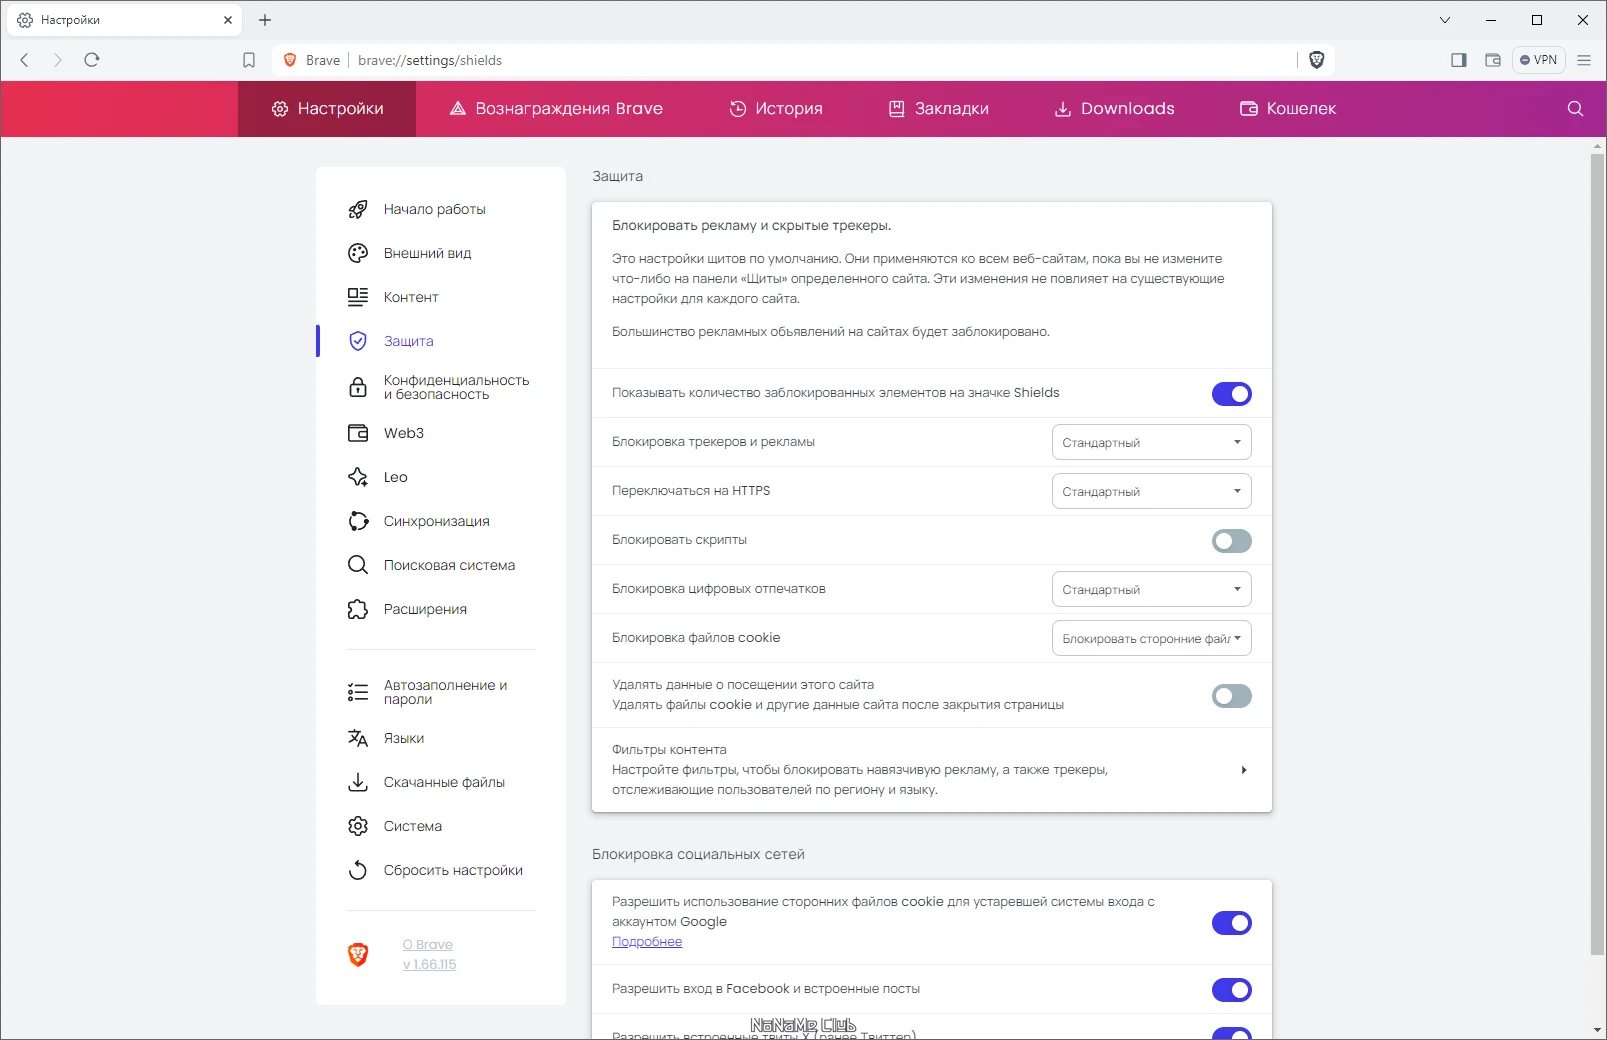Open the VPN button
The image size is (1607, 1040).
pyautogui.click(x=1538, y=60)
